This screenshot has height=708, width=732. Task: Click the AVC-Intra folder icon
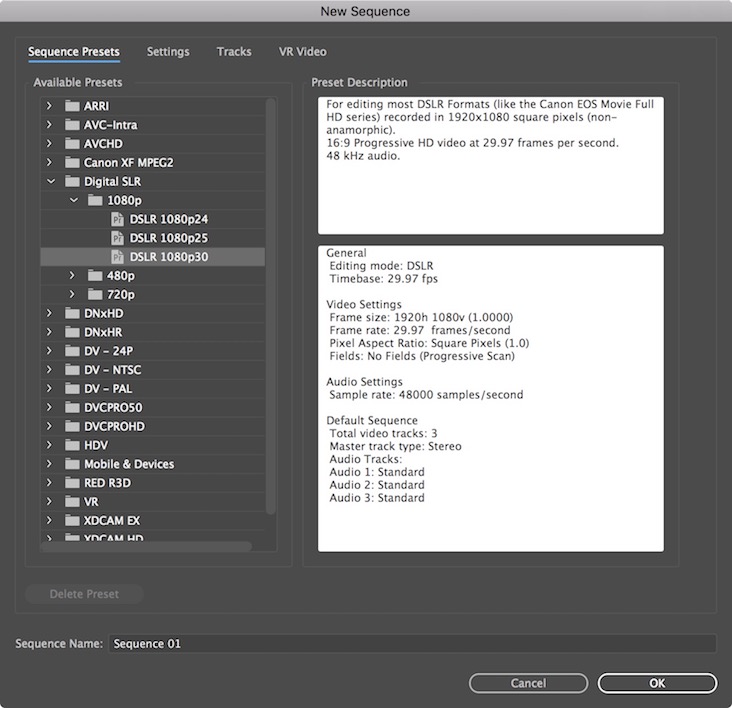pos(72,125)
